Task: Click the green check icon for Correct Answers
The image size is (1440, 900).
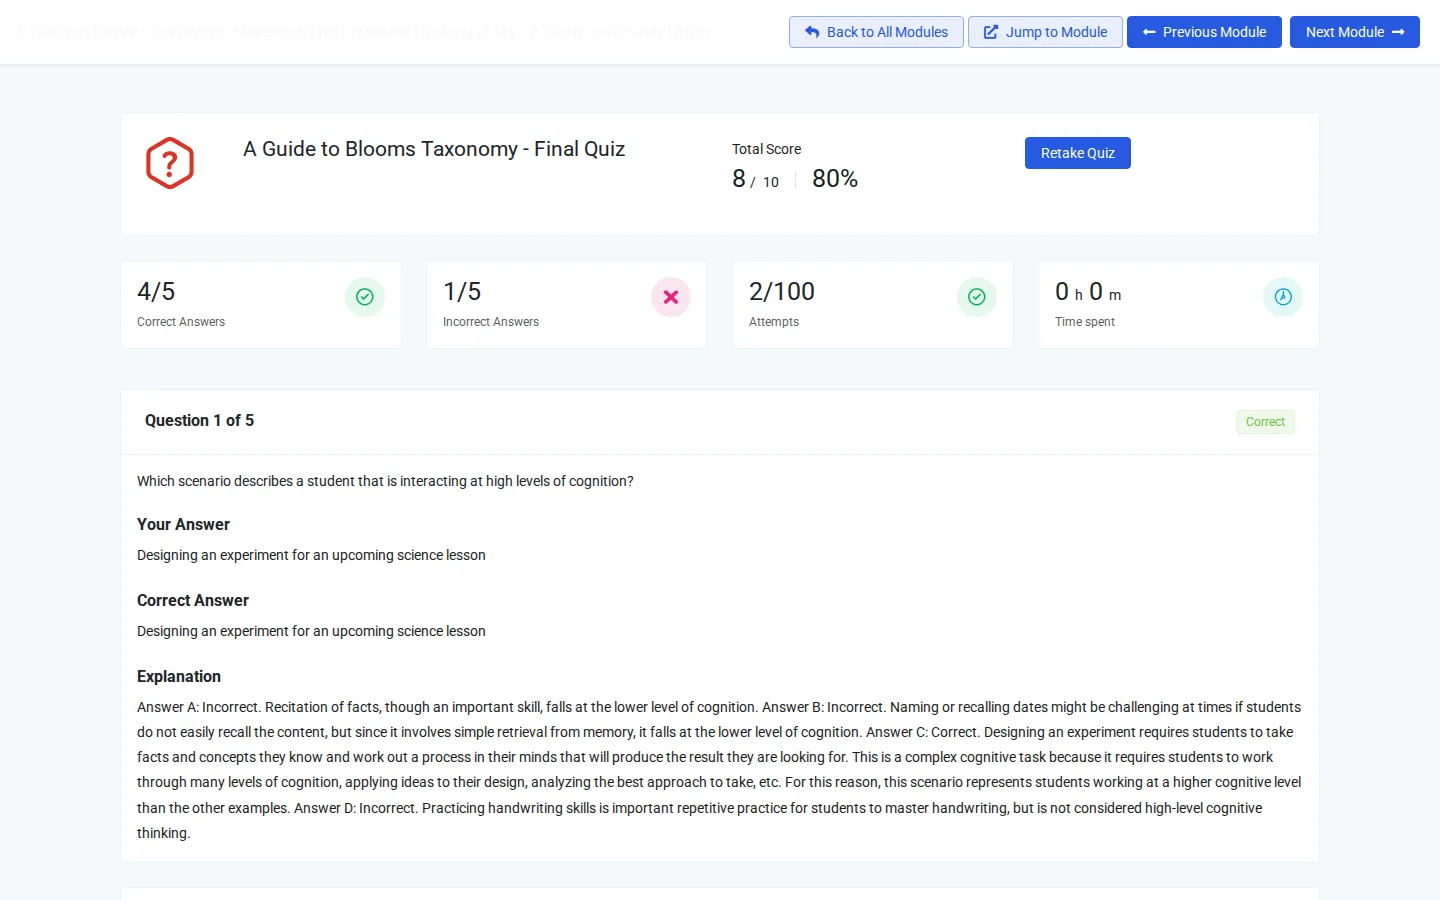Action: [x=365, y=297]
